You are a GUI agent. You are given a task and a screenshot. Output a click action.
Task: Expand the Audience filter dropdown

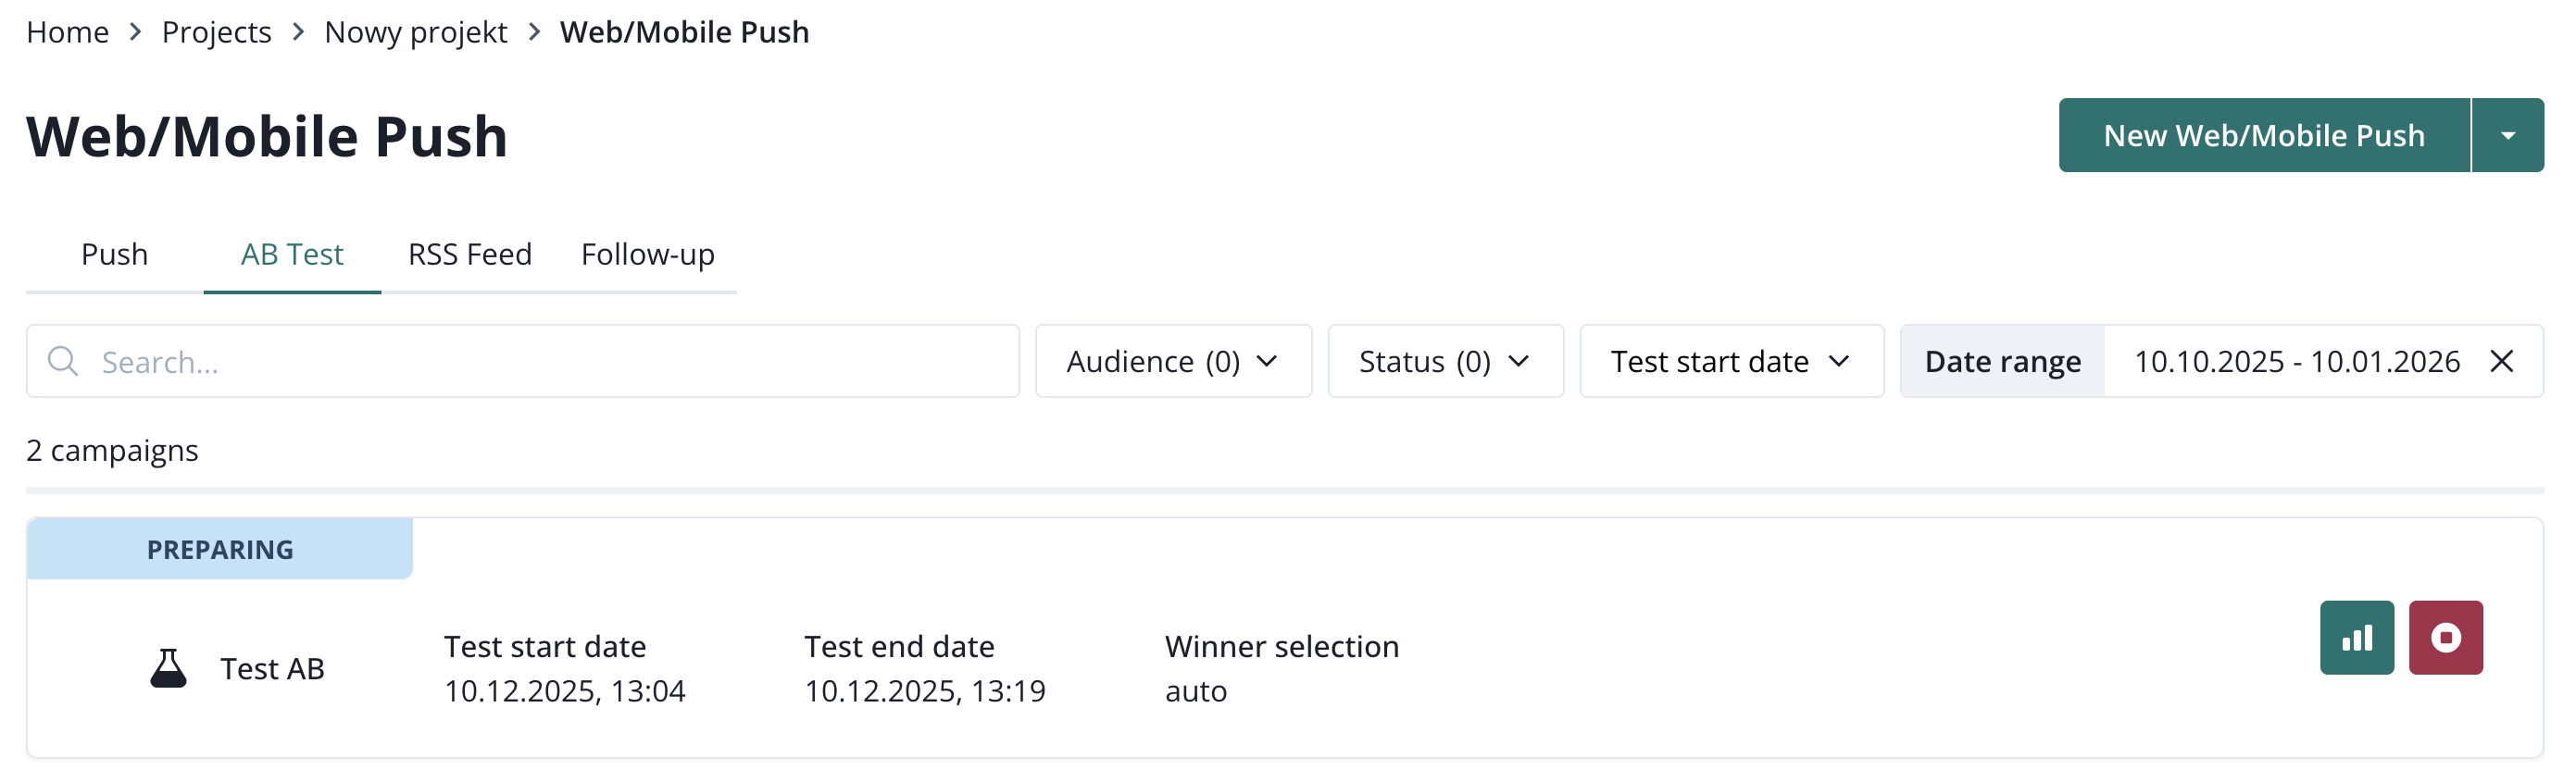pos(1172,361)
